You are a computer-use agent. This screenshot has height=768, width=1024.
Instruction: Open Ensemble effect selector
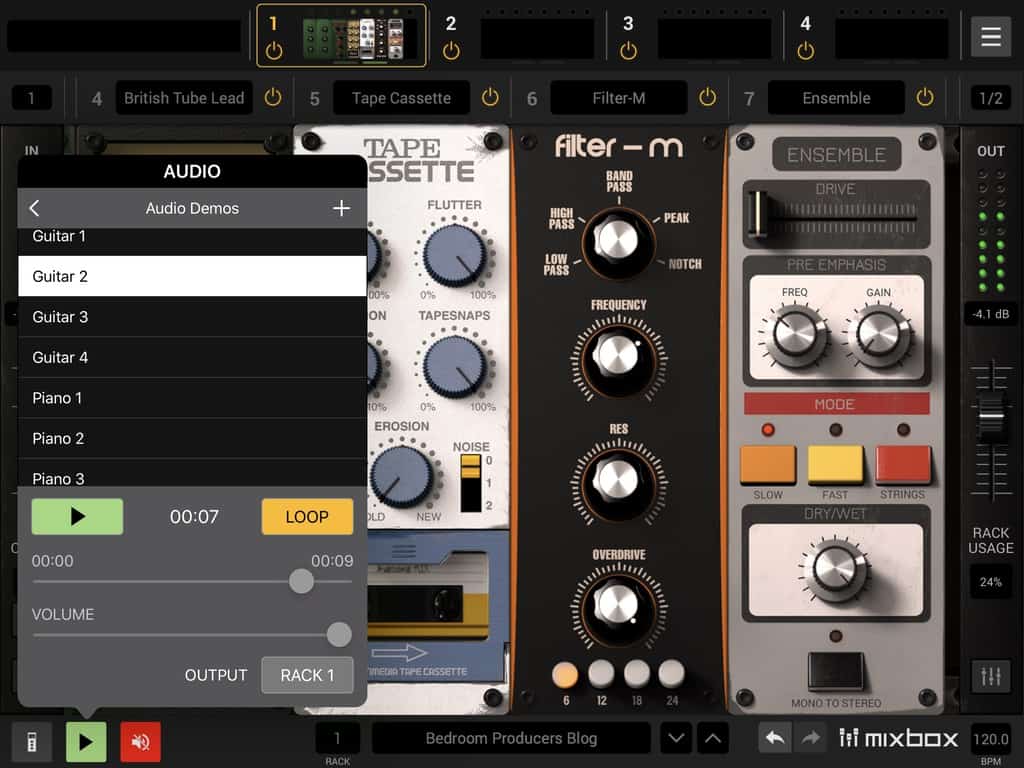[836, 98]
